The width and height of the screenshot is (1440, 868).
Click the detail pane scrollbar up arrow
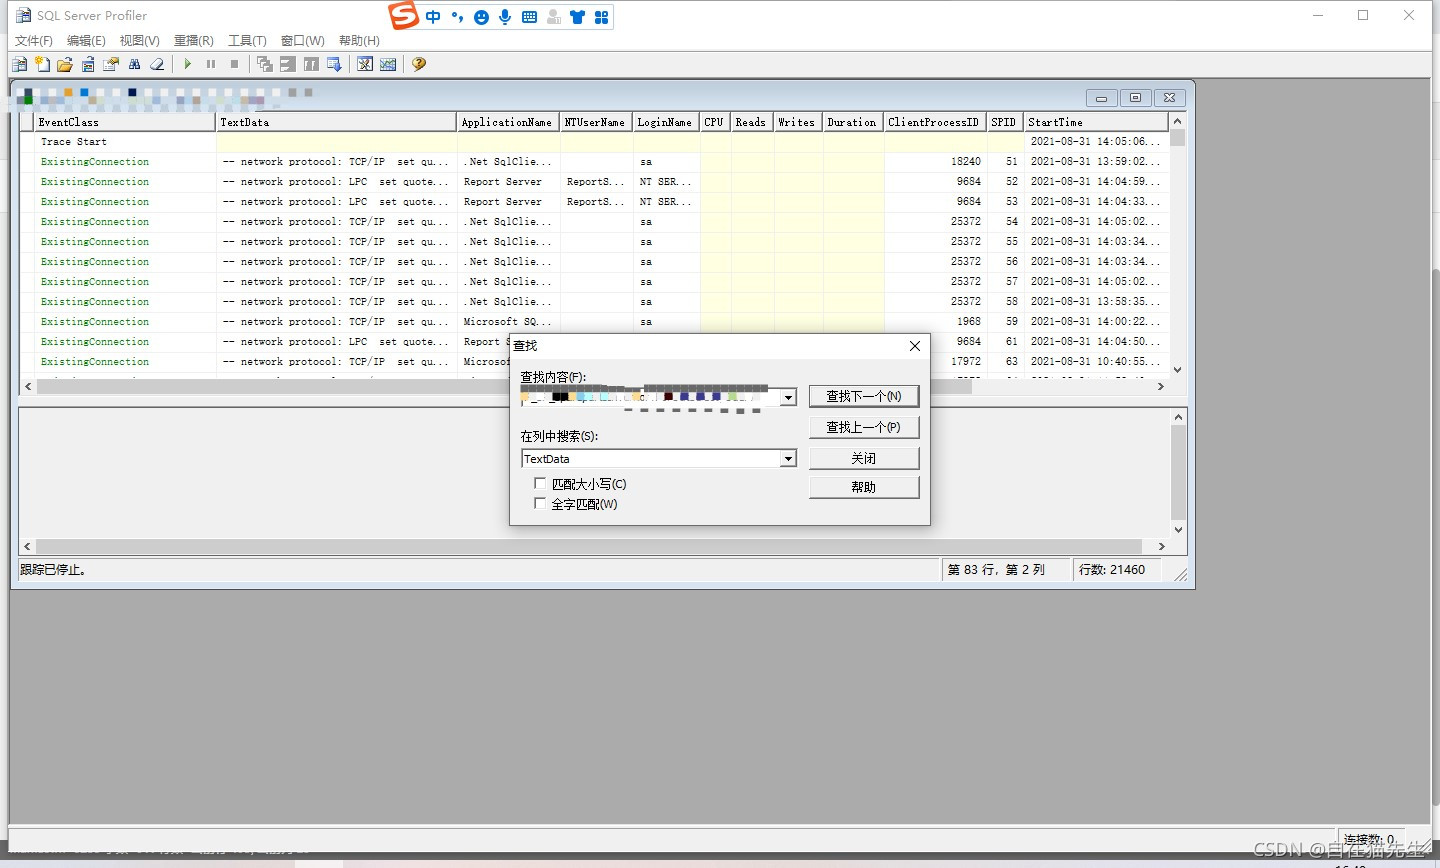1178,416
